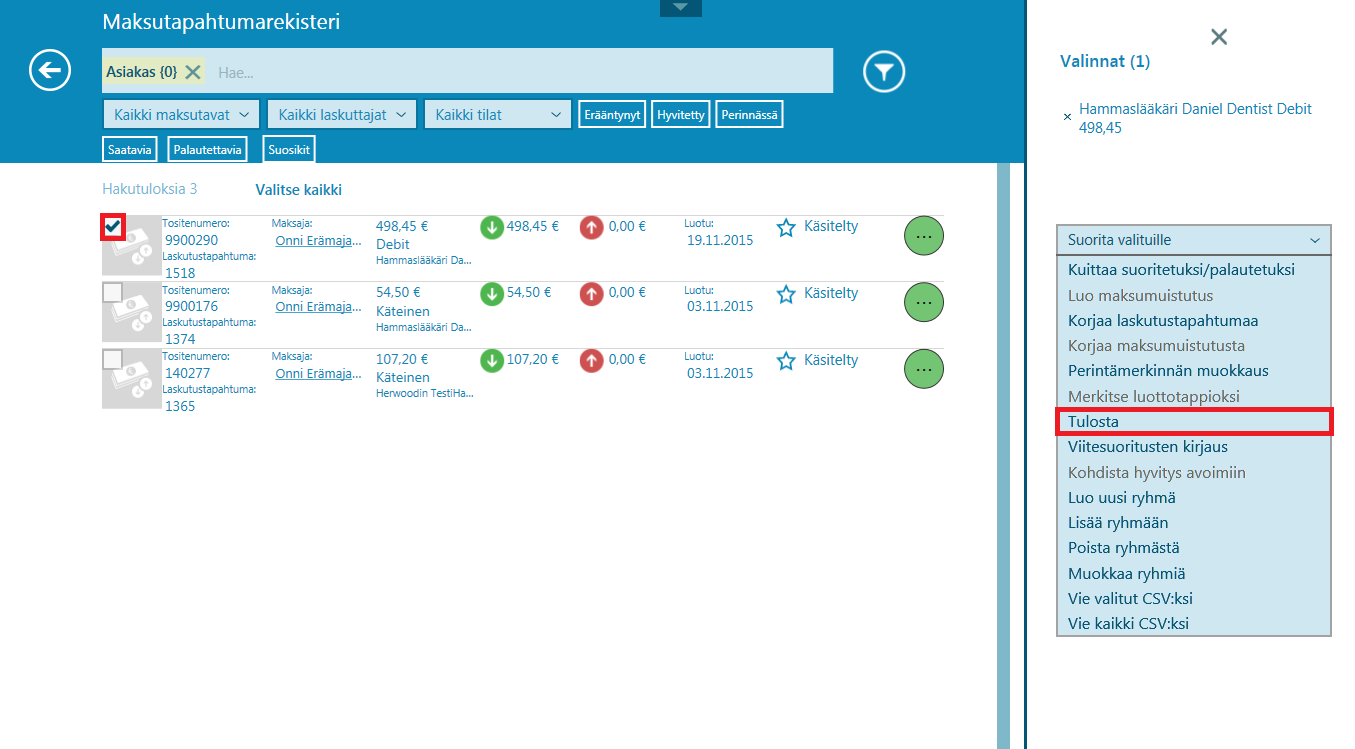The image size is (1355, 749).
Task: Toggle the Hyvitetty filter
Action: tap(681, 115)
